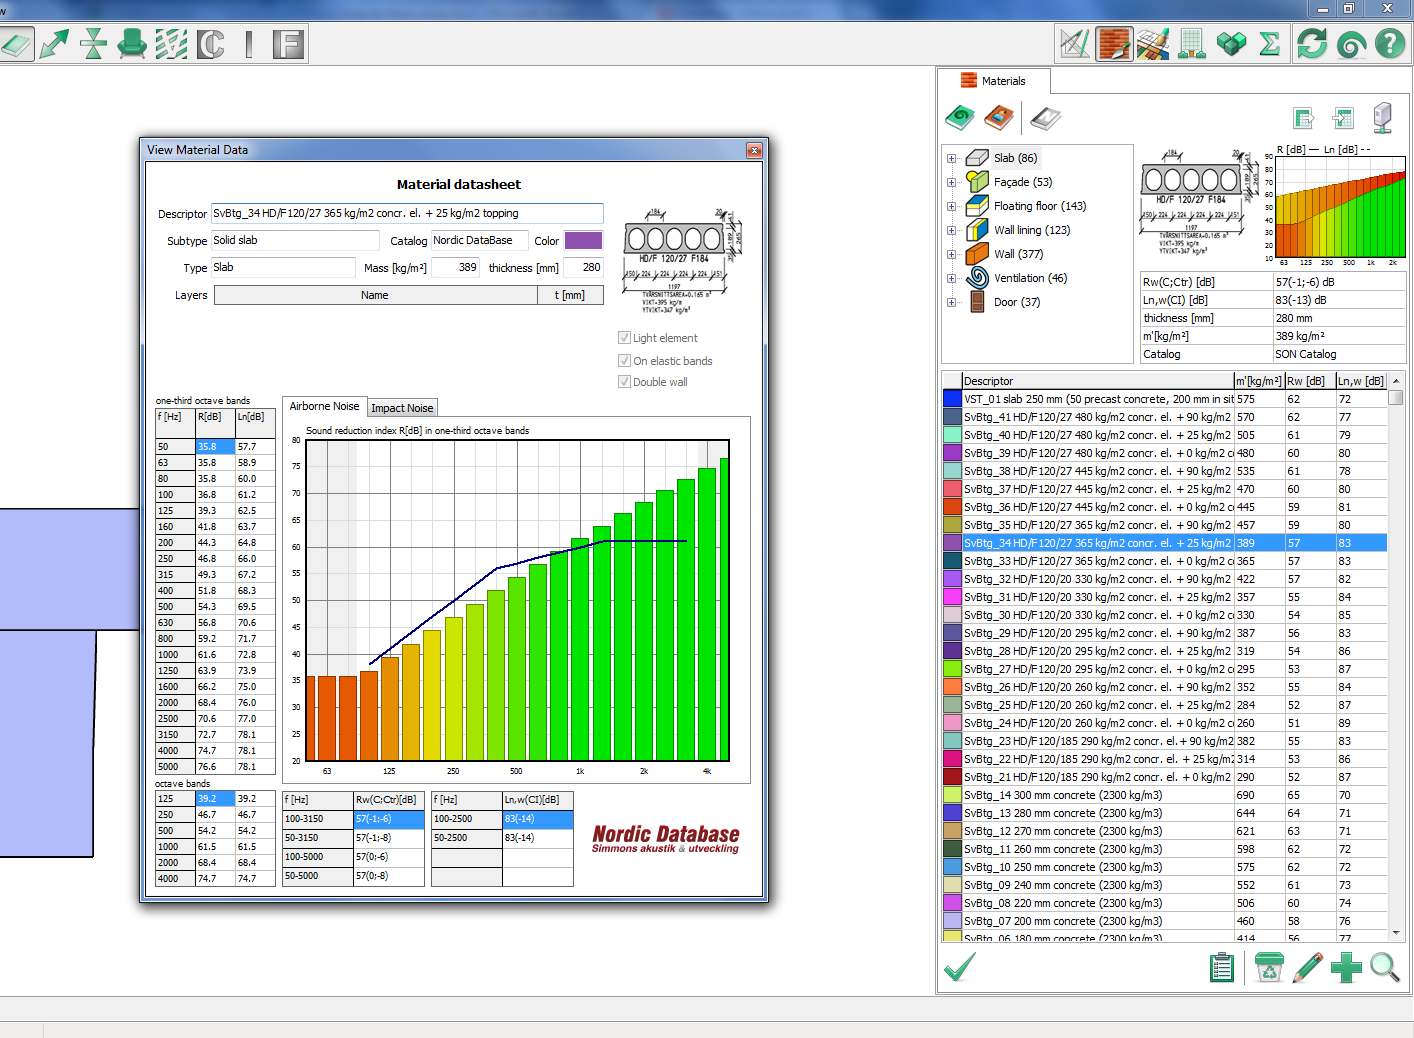Click the Sigma summation toolbar icon

pos(1270,44)
